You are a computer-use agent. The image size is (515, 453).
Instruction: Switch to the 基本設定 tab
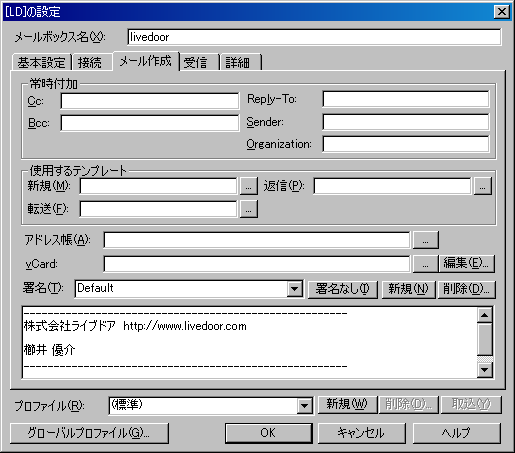[x=42, y=62]
